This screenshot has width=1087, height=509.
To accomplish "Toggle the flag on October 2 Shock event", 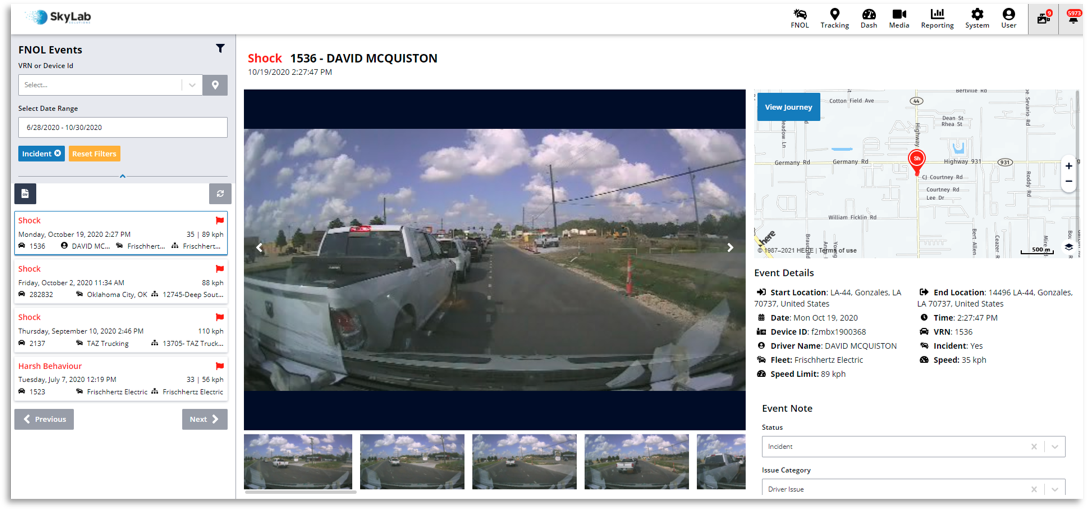I will click(x=219, y=269).
